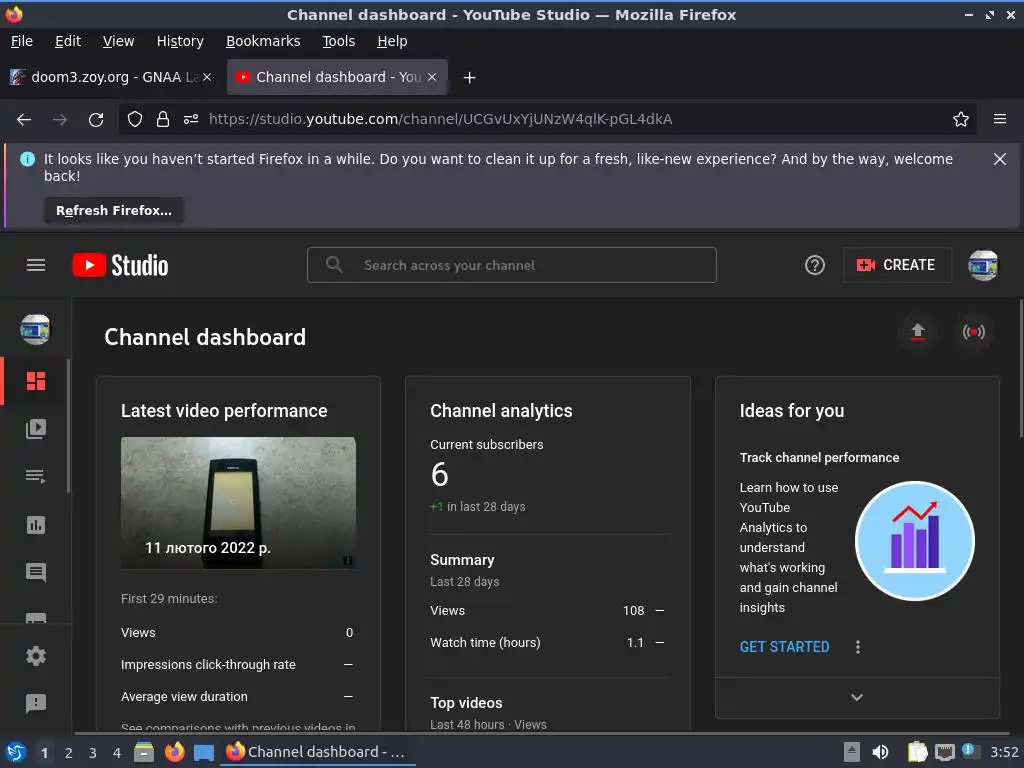Click the Go live broadcast icon
The height and width of the screenshot is (768, 1024).
pyautogui.click(x=973, y=332)
